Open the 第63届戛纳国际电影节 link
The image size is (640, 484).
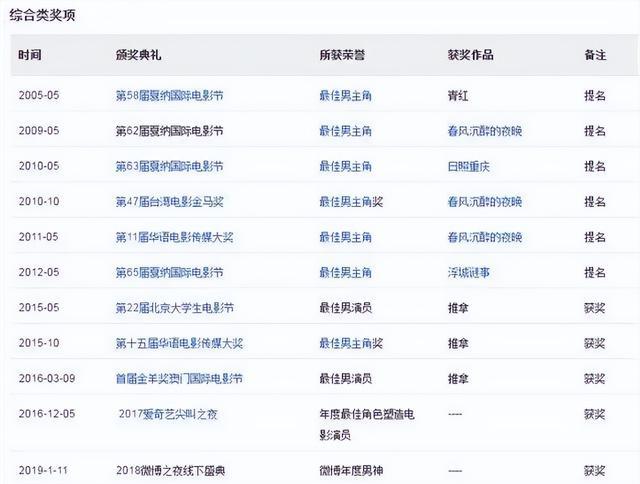169,166
